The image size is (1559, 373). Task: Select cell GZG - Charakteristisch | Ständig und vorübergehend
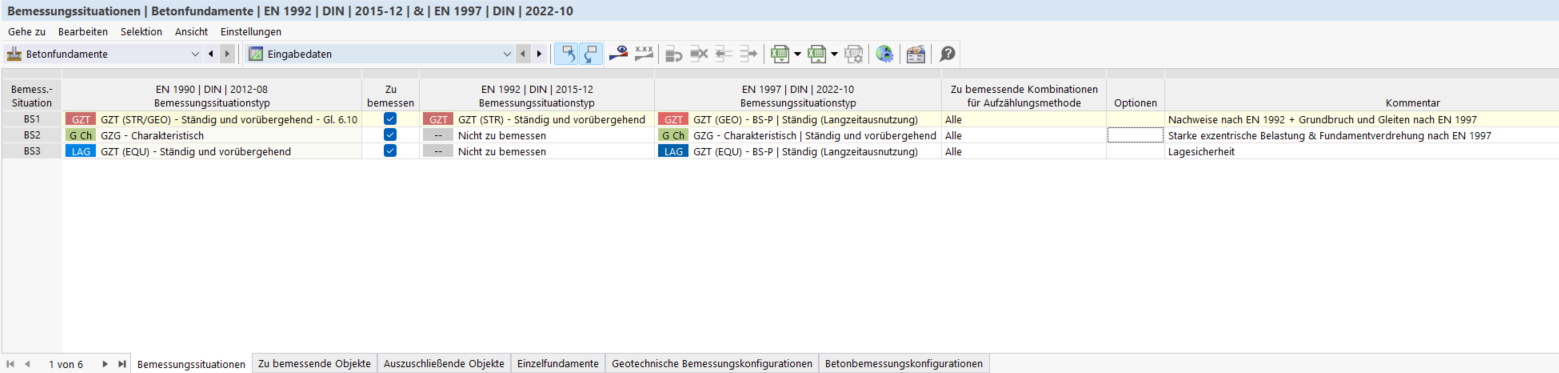798,135
